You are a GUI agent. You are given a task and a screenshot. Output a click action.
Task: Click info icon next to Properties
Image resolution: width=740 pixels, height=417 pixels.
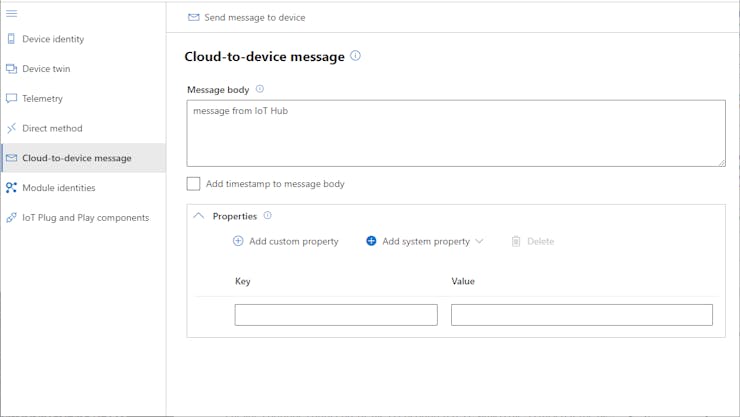pyautogui.click(x=267, y=215)
